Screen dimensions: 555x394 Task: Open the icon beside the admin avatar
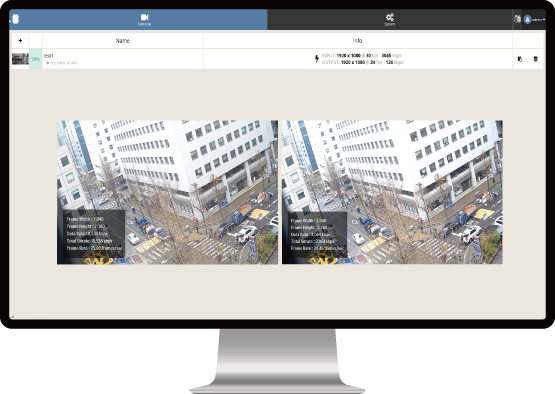[517, 19]
